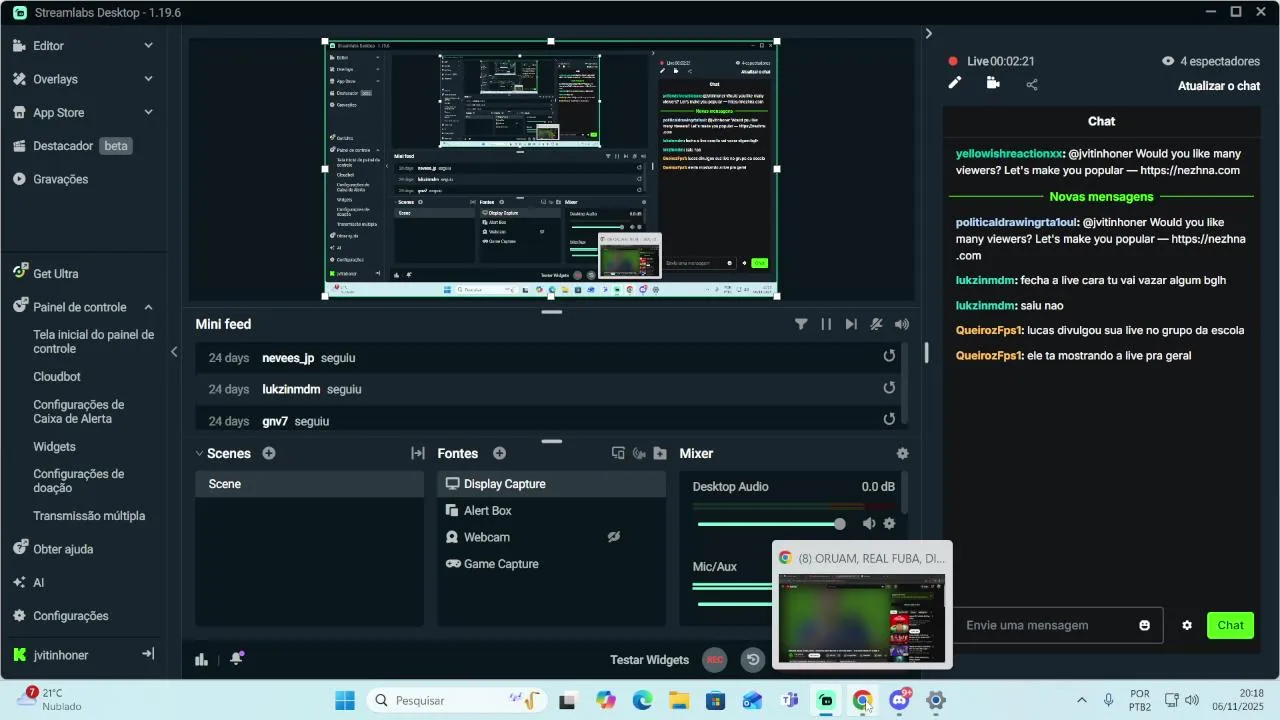Screen dimensions: 1280x720
Task: Open chat settings gear near Chat button
Action: point(1187,625)
